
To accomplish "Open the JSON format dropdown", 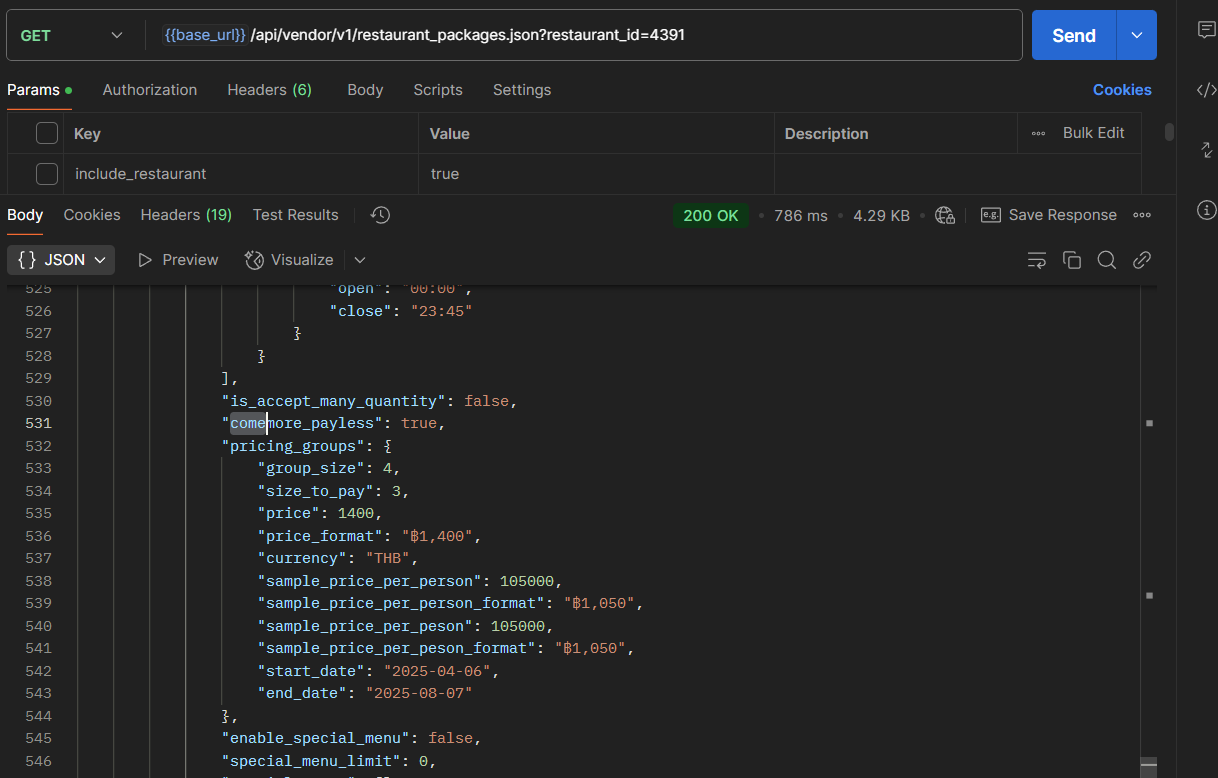I will pyautogui.click(x=61, y=260).
